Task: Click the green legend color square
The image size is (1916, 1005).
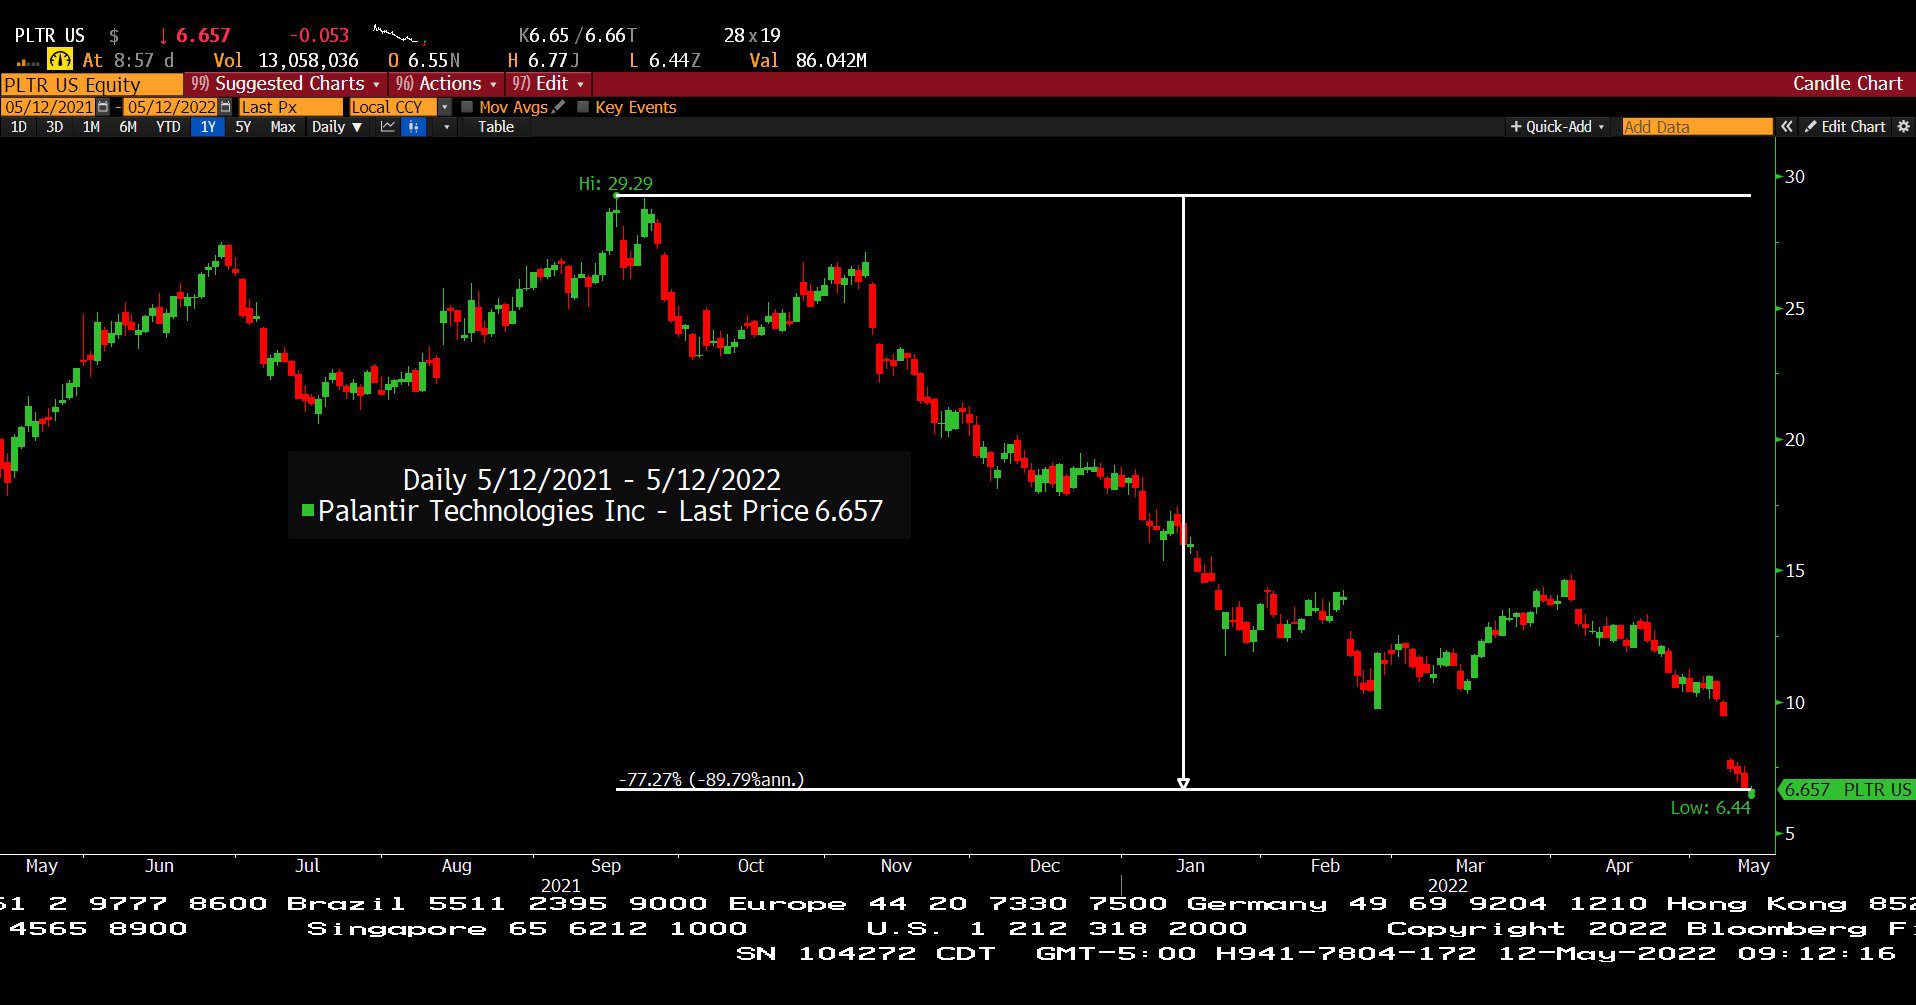Action: (x=308, y=511)
